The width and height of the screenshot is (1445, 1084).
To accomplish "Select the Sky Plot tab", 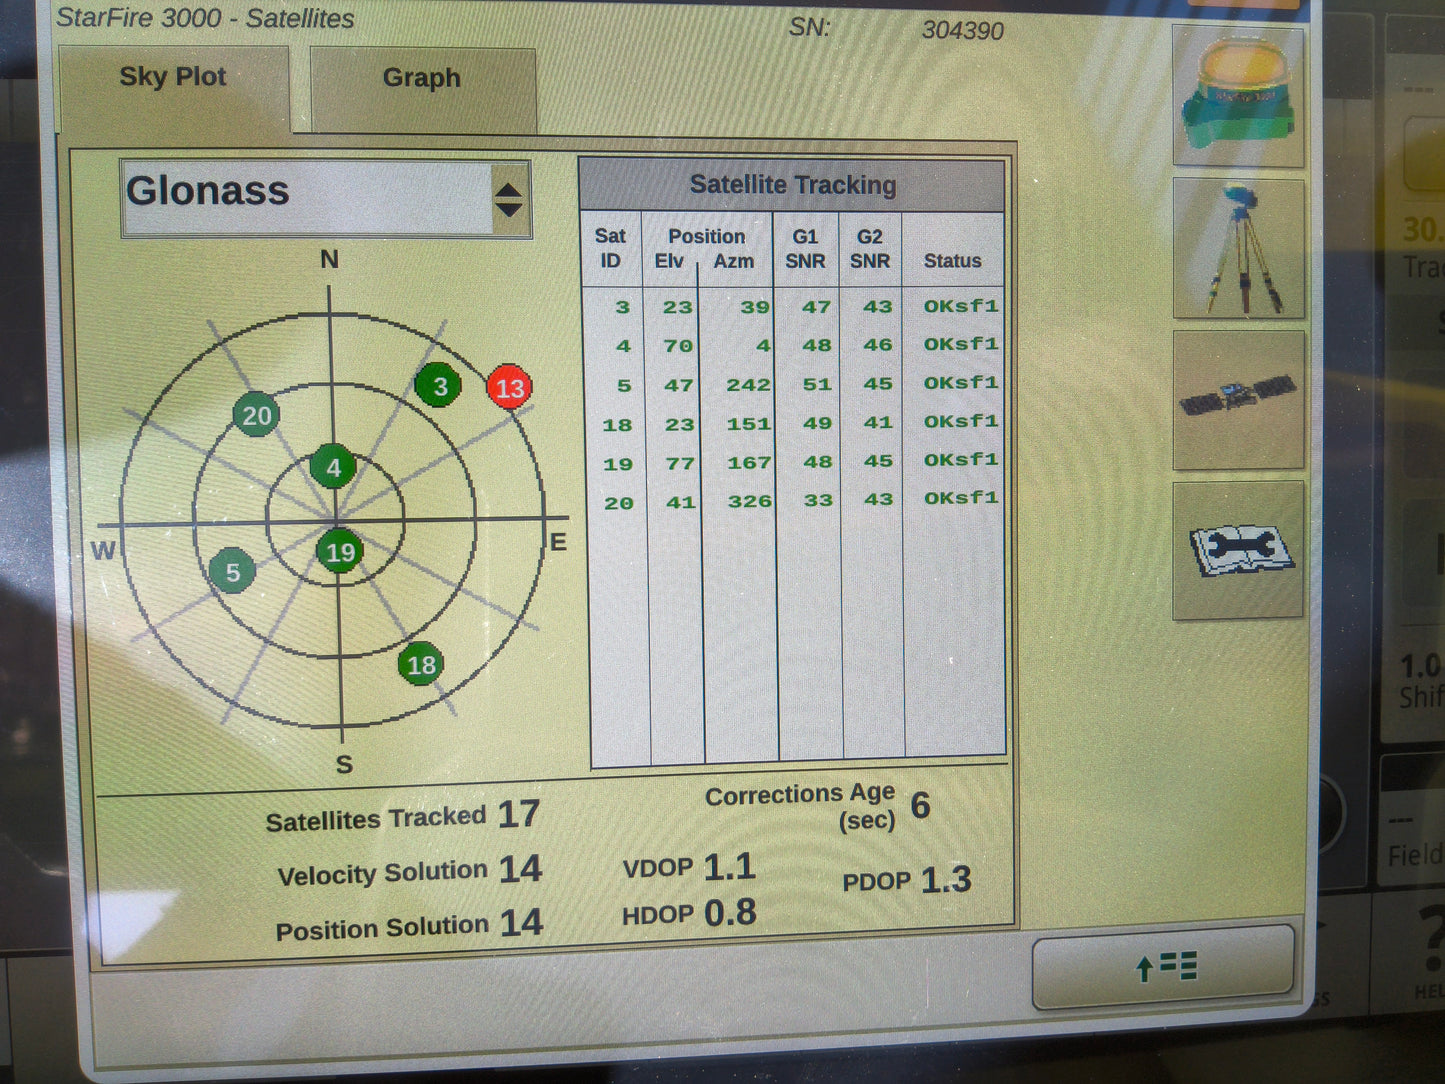I will pos(173,78).
